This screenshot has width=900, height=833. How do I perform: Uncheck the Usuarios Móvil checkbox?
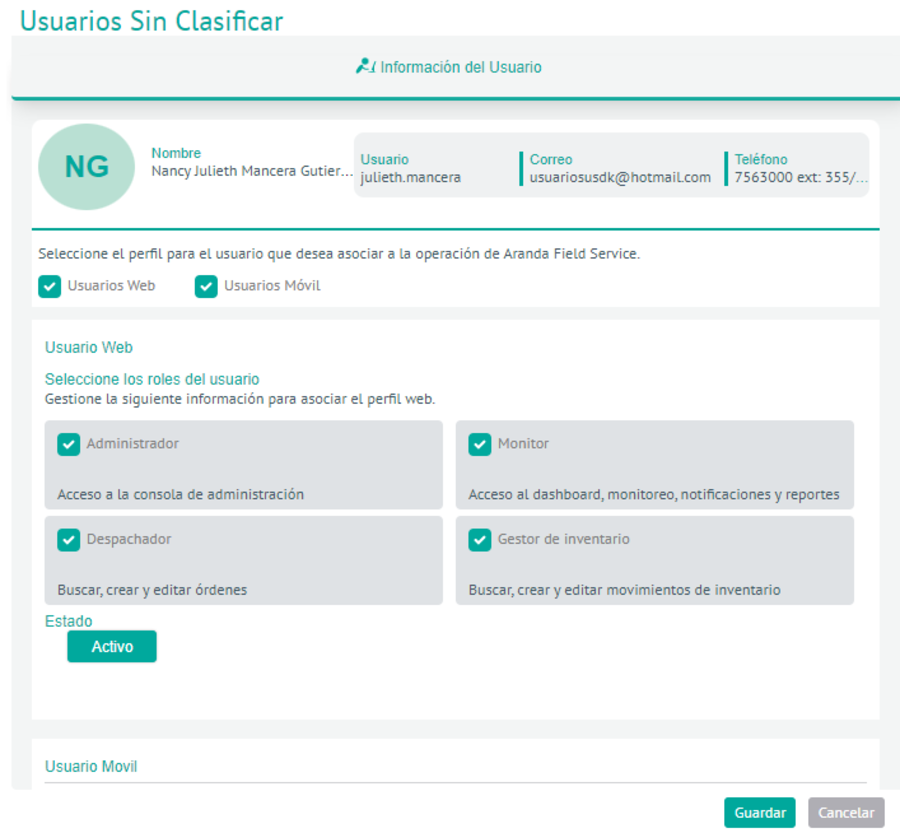[x=205, y=286]
